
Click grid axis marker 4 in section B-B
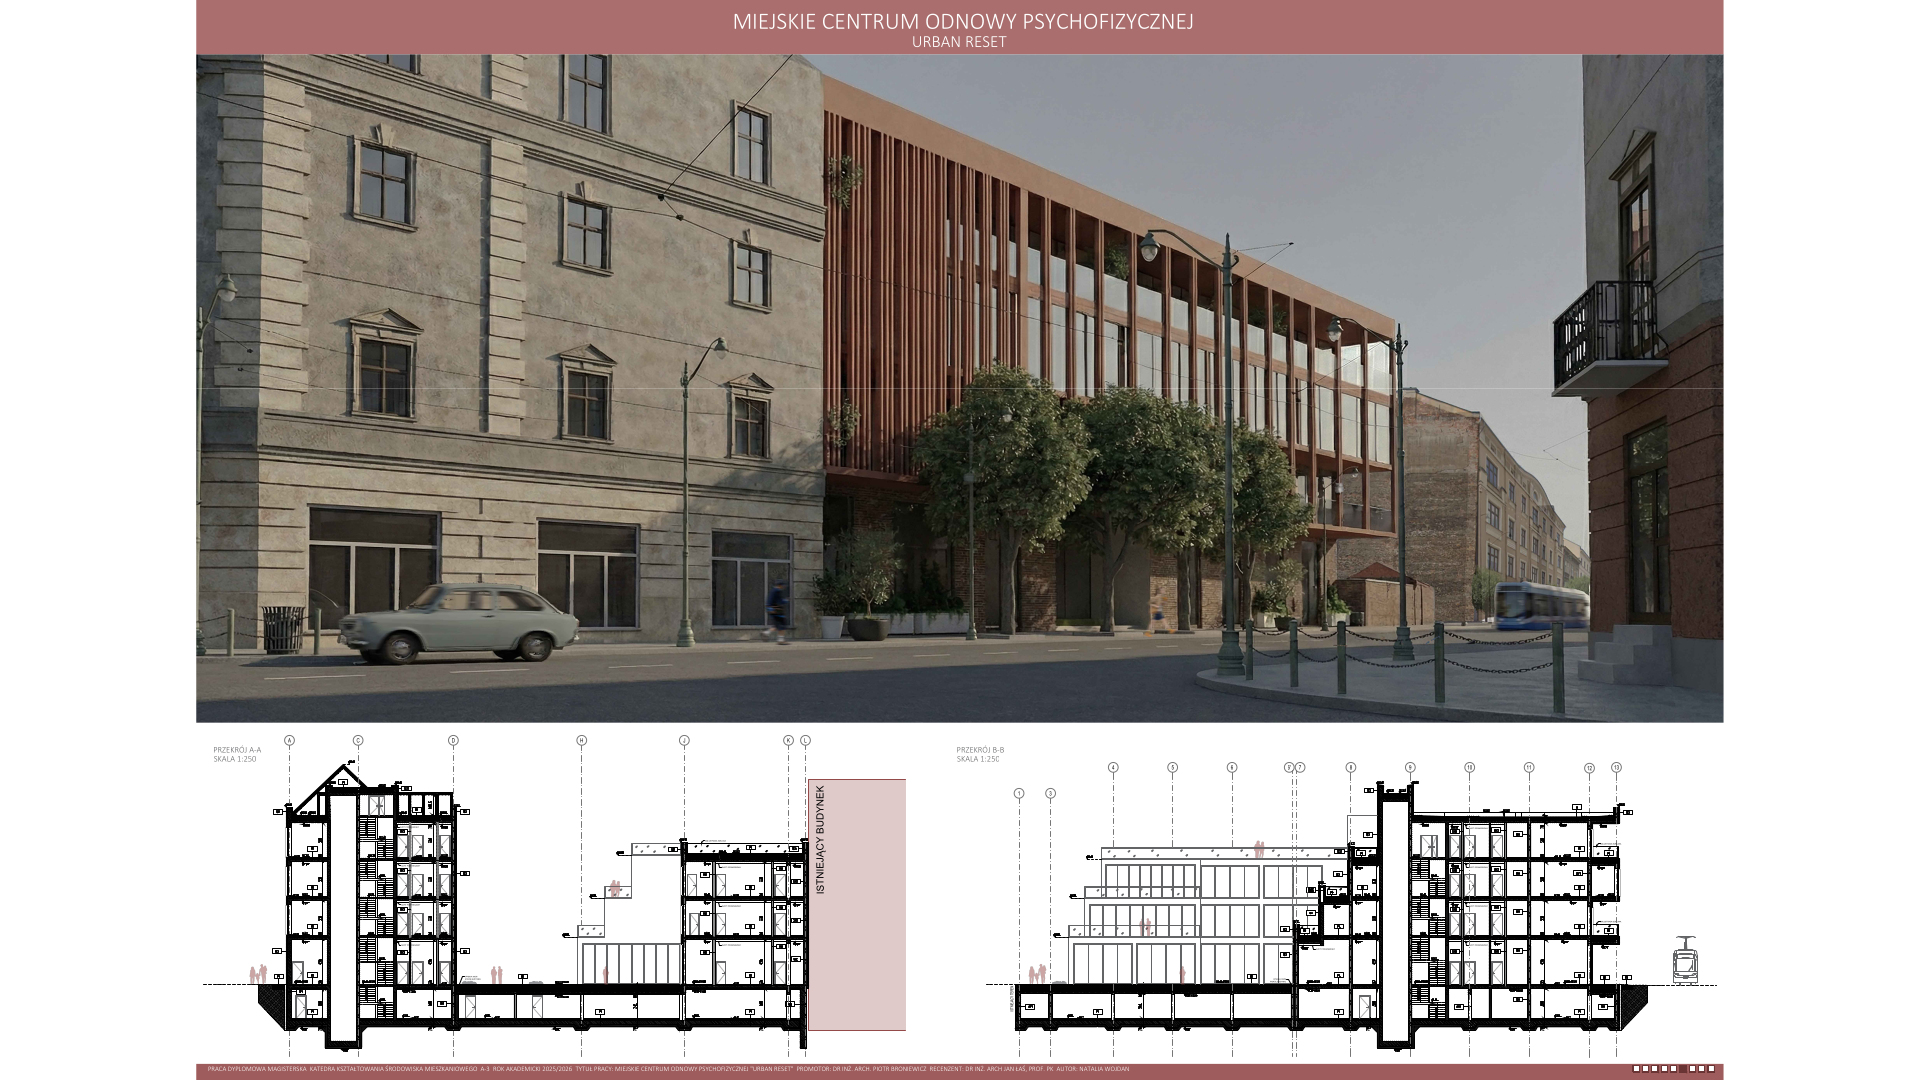click(1113, 767)
